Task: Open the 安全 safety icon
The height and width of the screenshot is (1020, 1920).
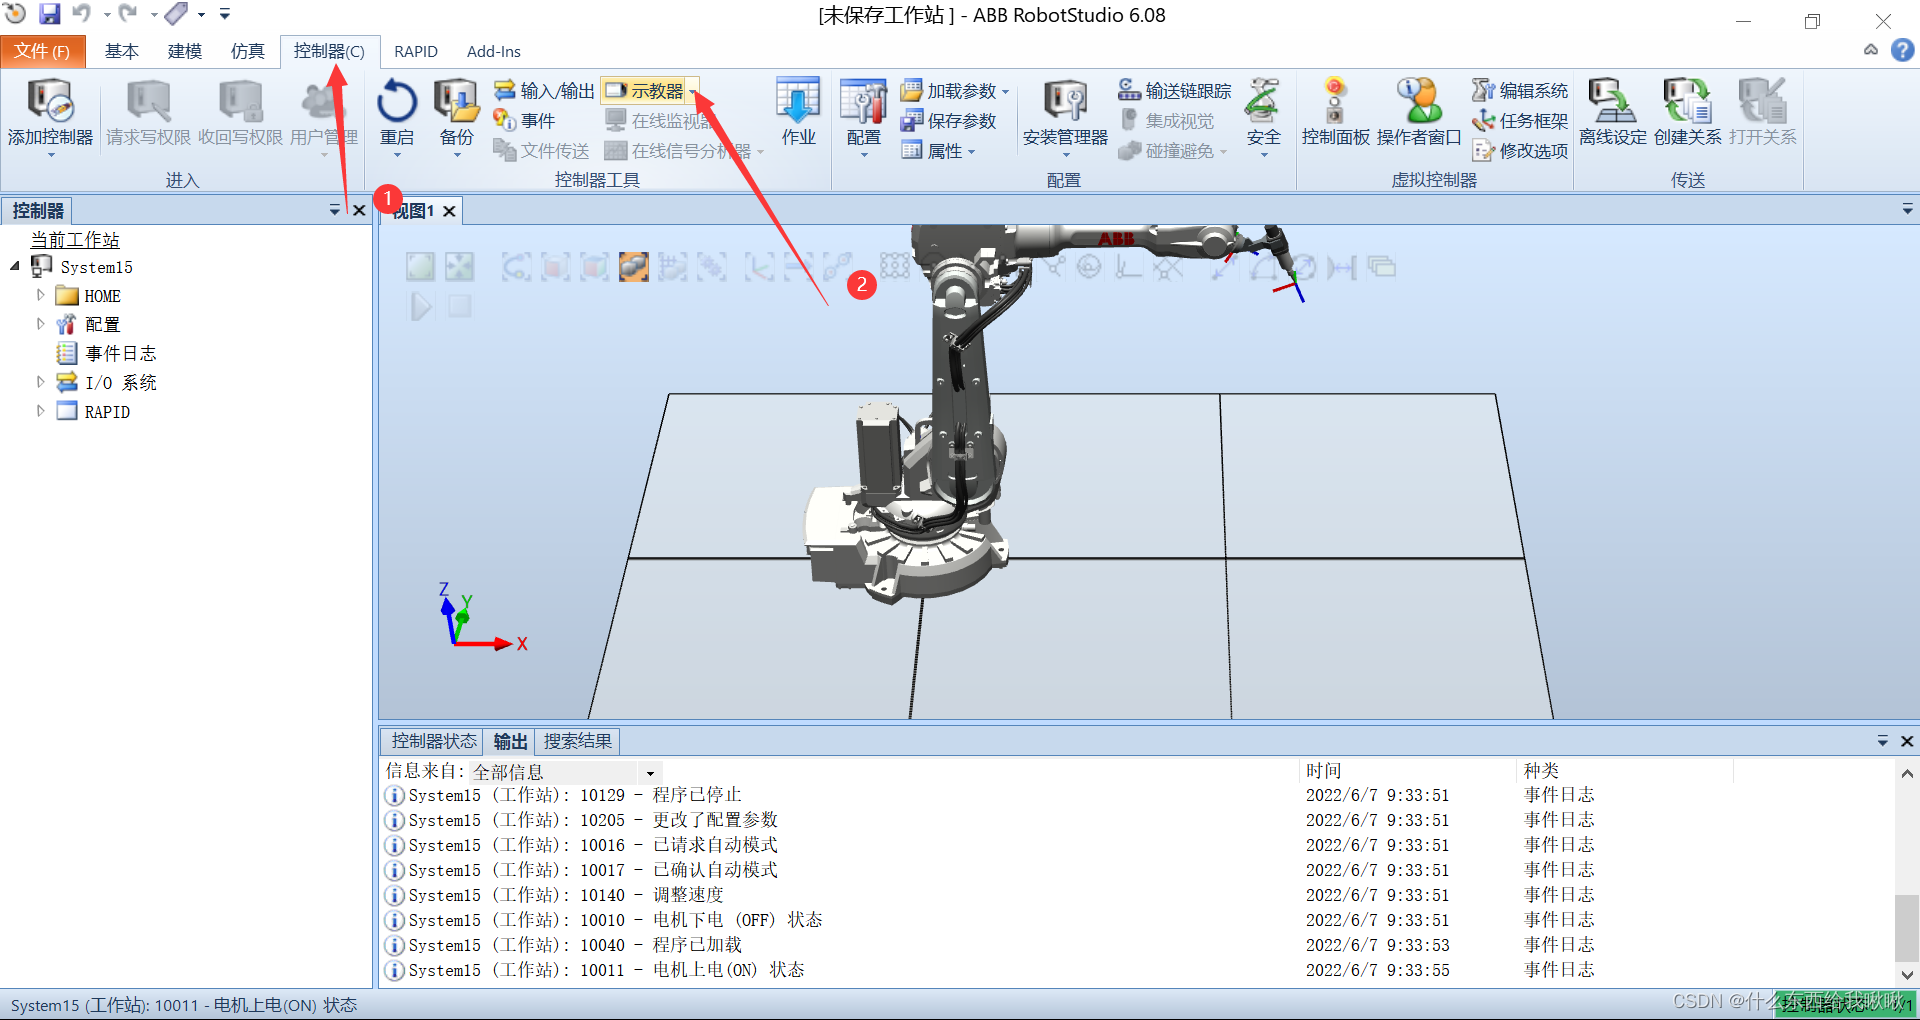Action: [1263, 113]
